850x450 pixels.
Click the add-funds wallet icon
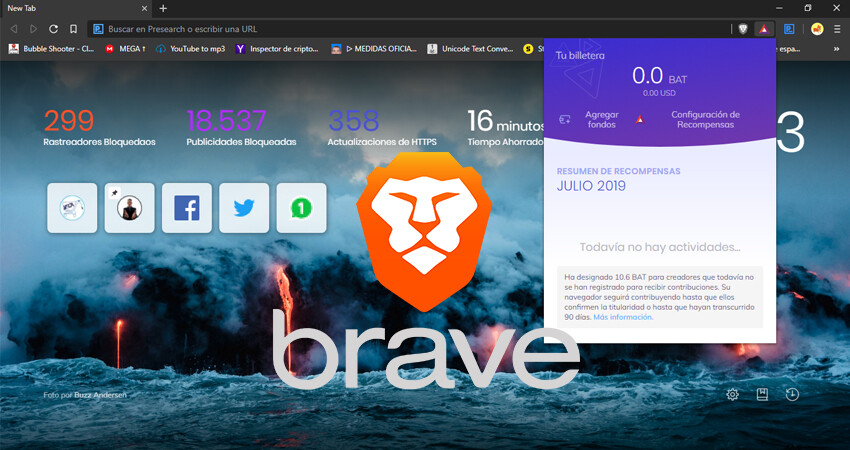[x=565, y=119]
